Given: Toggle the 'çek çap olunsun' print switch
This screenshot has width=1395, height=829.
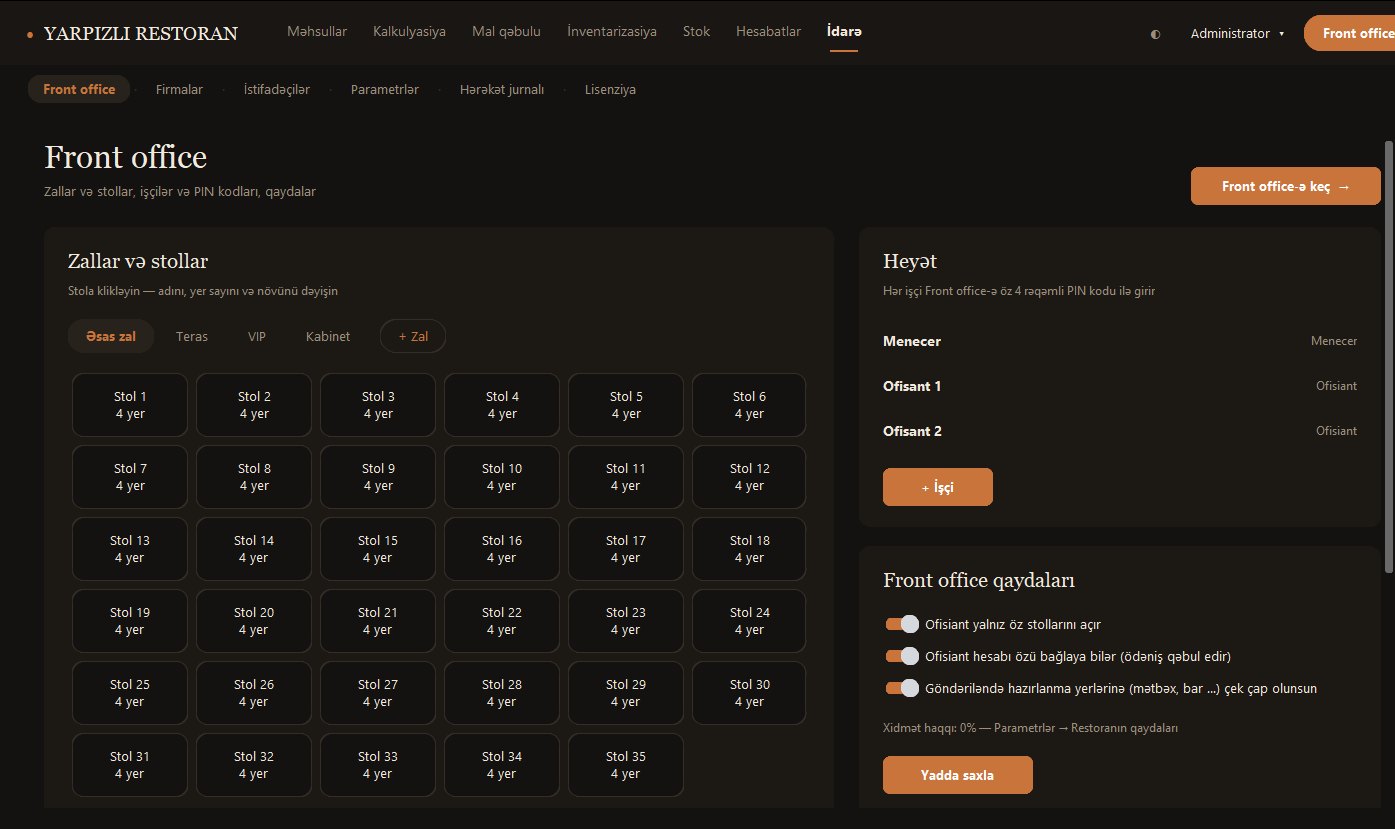Looking at the screenshot, I should tap(902, 689).
